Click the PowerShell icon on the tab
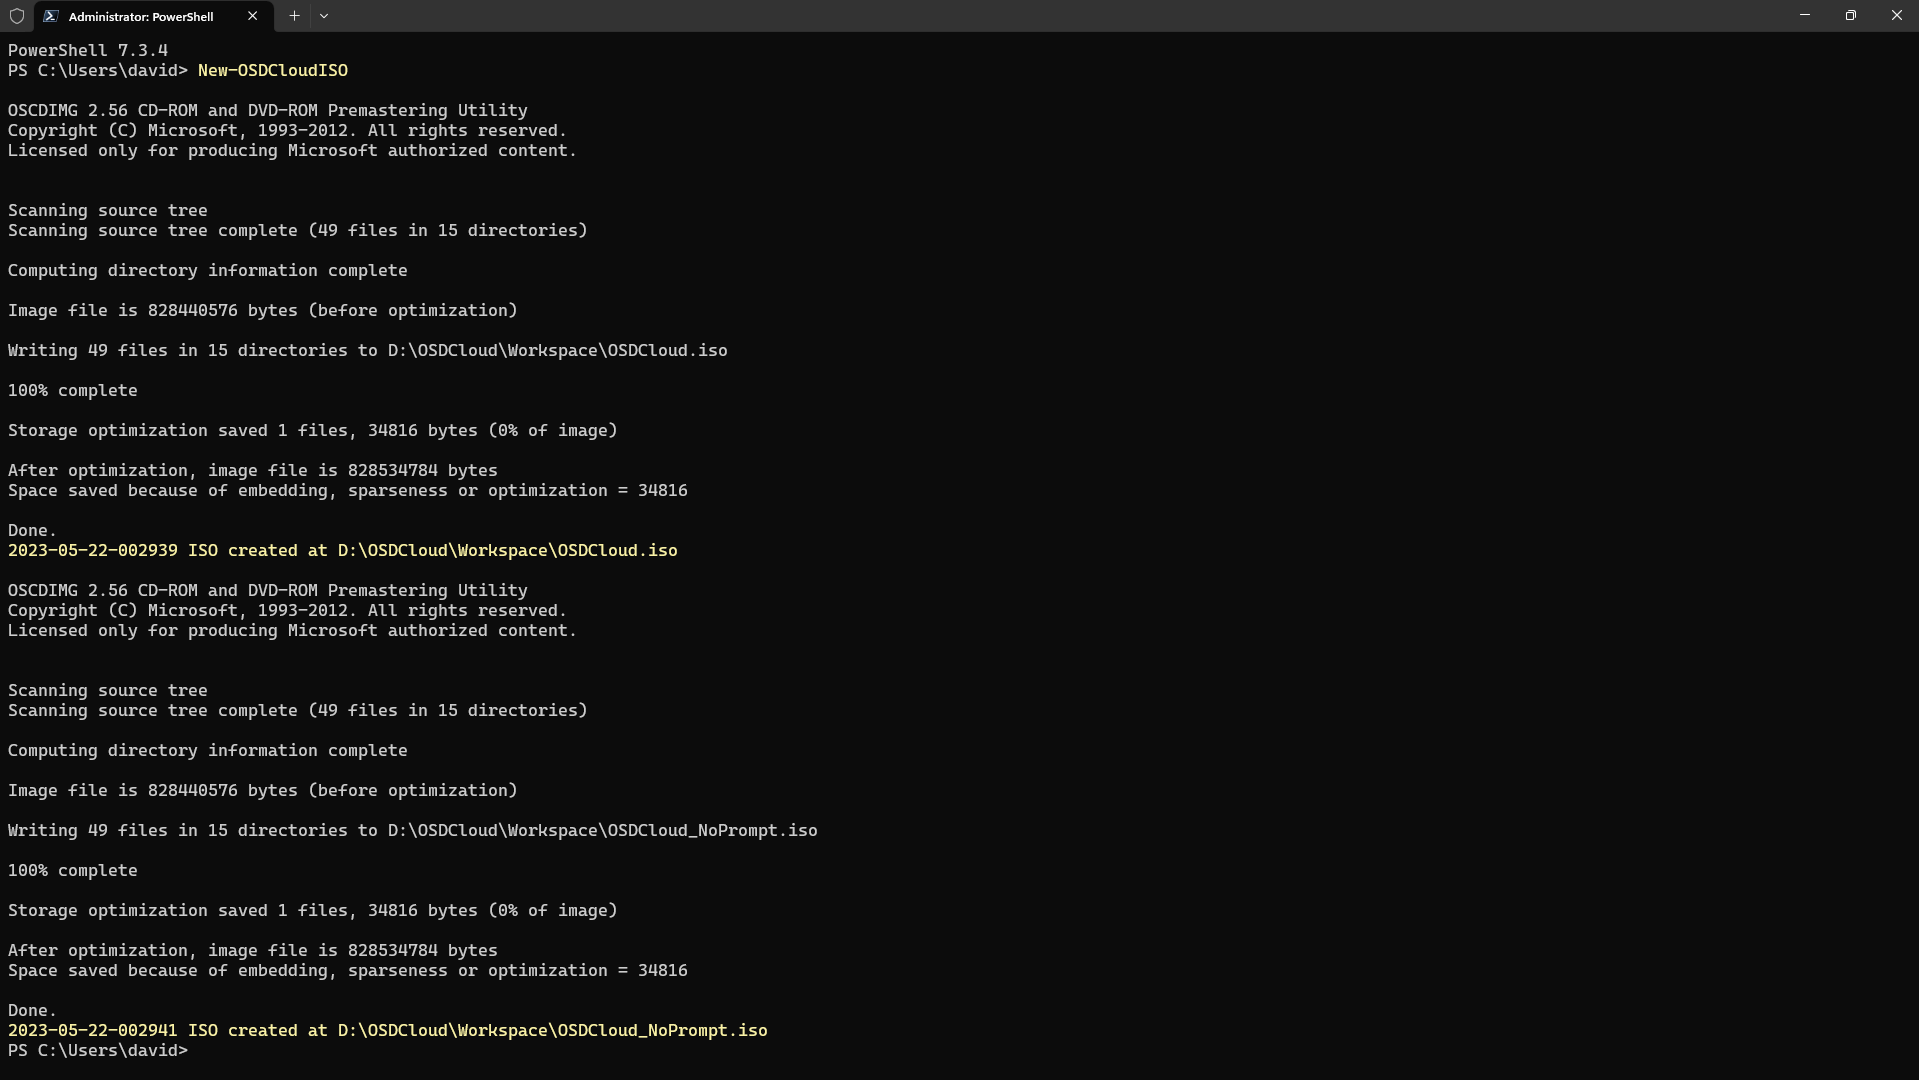The width and height of the screenshot is (1919, 1080). click(x=51, y=16)
